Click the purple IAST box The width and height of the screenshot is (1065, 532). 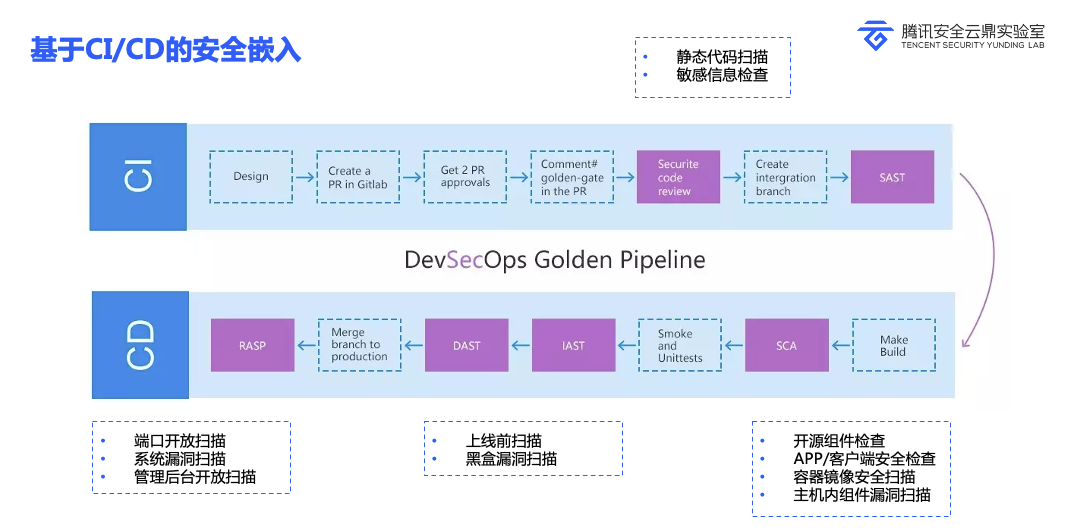coord(573,345)
